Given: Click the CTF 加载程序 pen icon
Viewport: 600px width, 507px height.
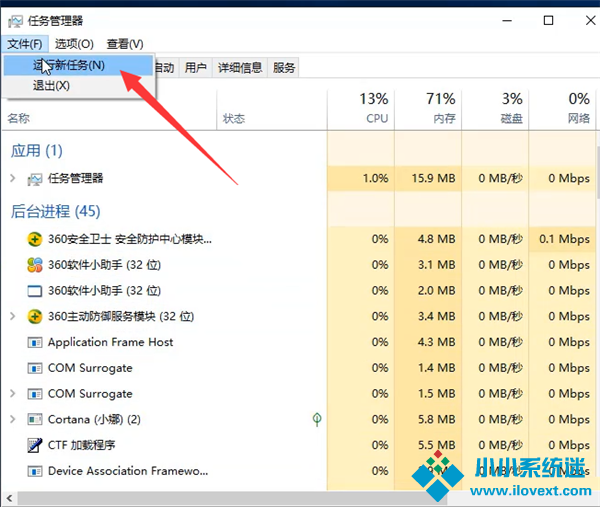Looking at the screenshot, I should [34, 445].
